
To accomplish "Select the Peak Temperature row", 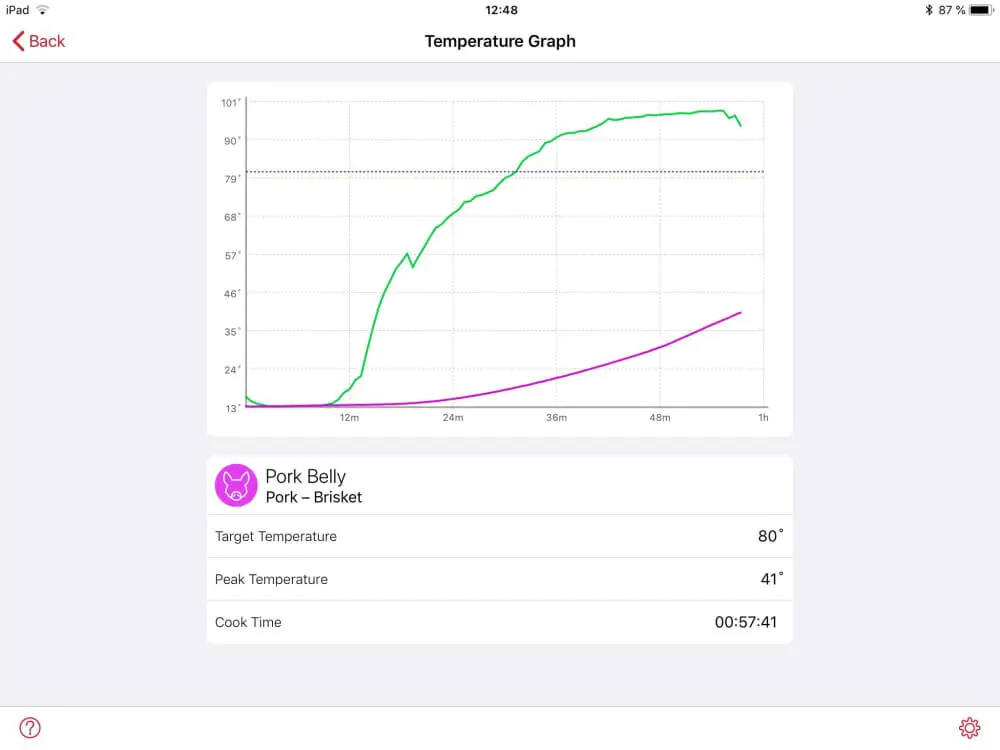I will click(x=499, y=579).
